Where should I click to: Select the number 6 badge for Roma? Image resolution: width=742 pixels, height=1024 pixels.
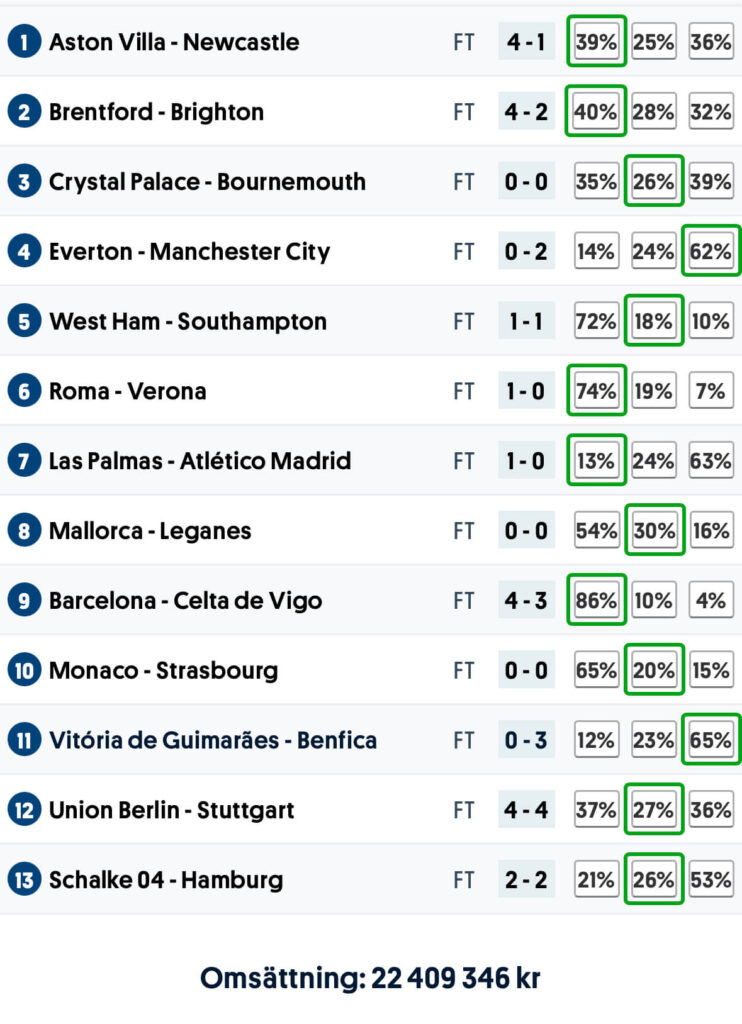coord(22,391)
